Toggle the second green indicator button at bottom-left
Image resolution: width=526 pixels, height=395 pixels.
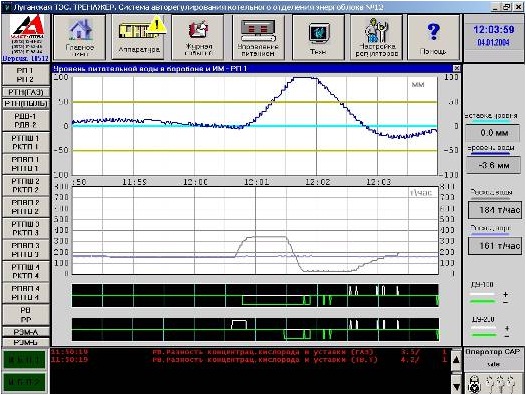click(24, 382)
